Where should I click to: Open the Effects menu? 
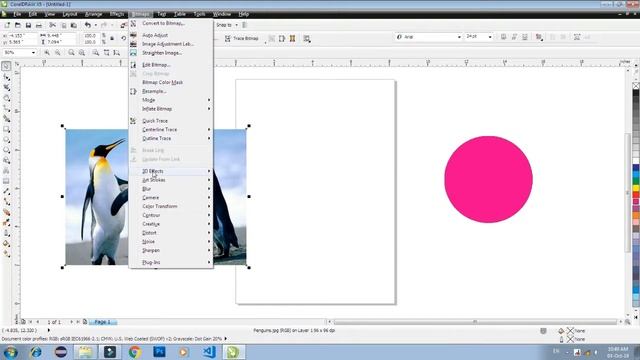(117, 14)
